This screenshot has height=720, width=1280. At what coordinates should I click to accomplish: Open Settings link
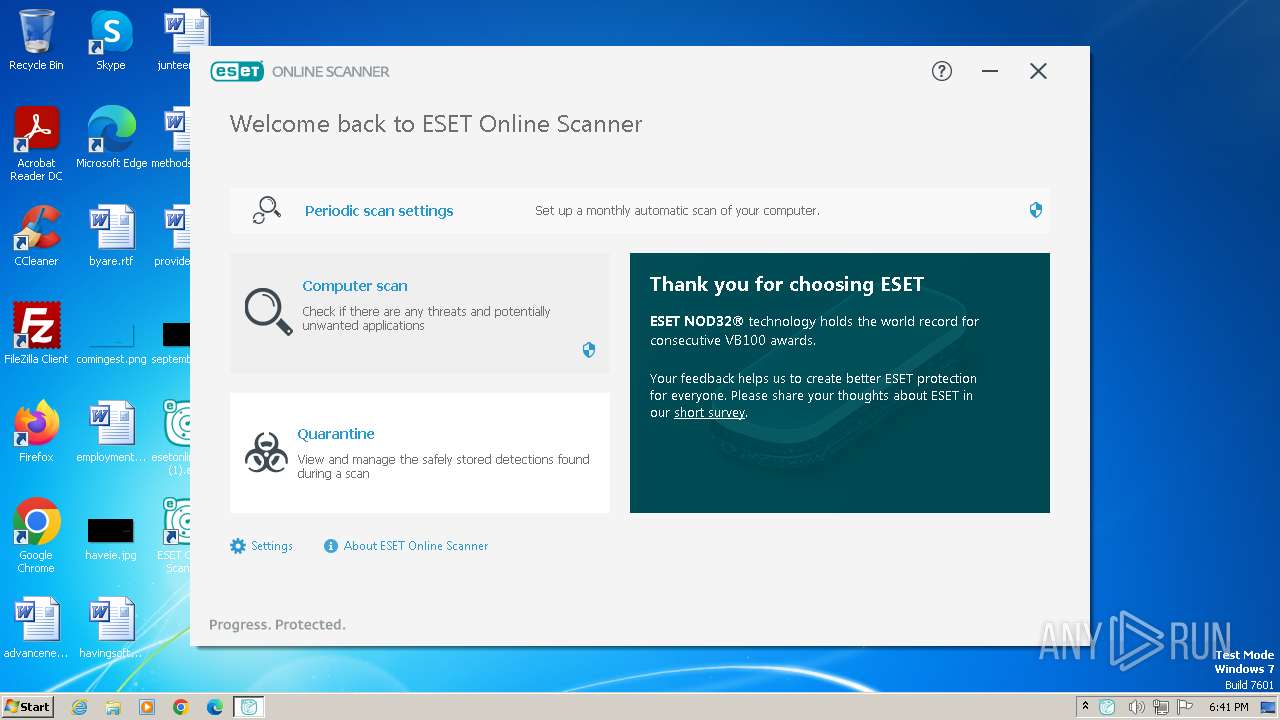[272, 546]
